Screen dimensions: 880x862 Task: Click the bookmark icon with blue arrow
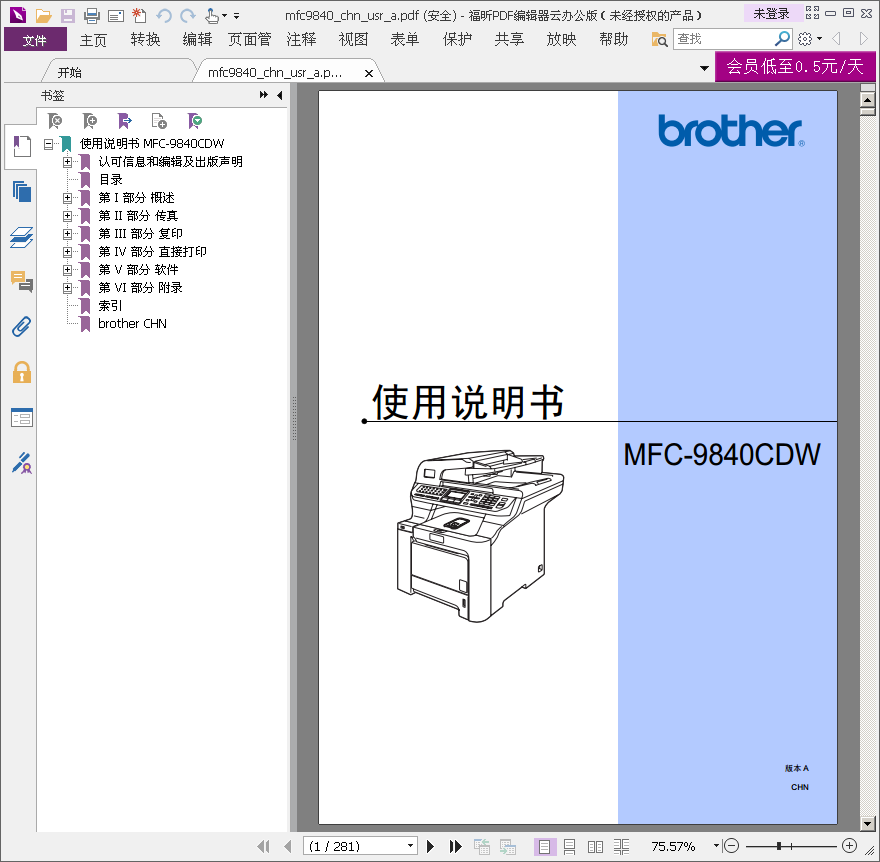tap(124, 121)
